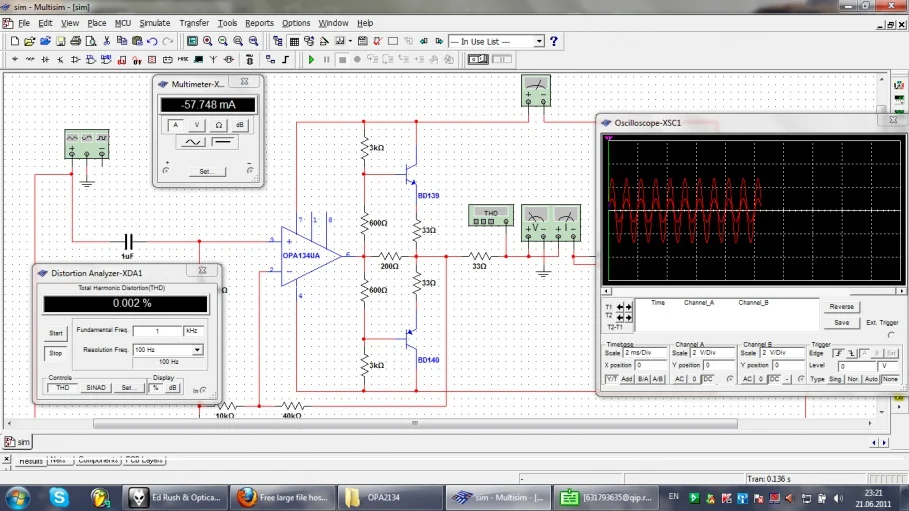Click the function generator instrument on the schematic
Viewport: 909px width, 511px height.
pyautogui.click(x=85, y=145)
